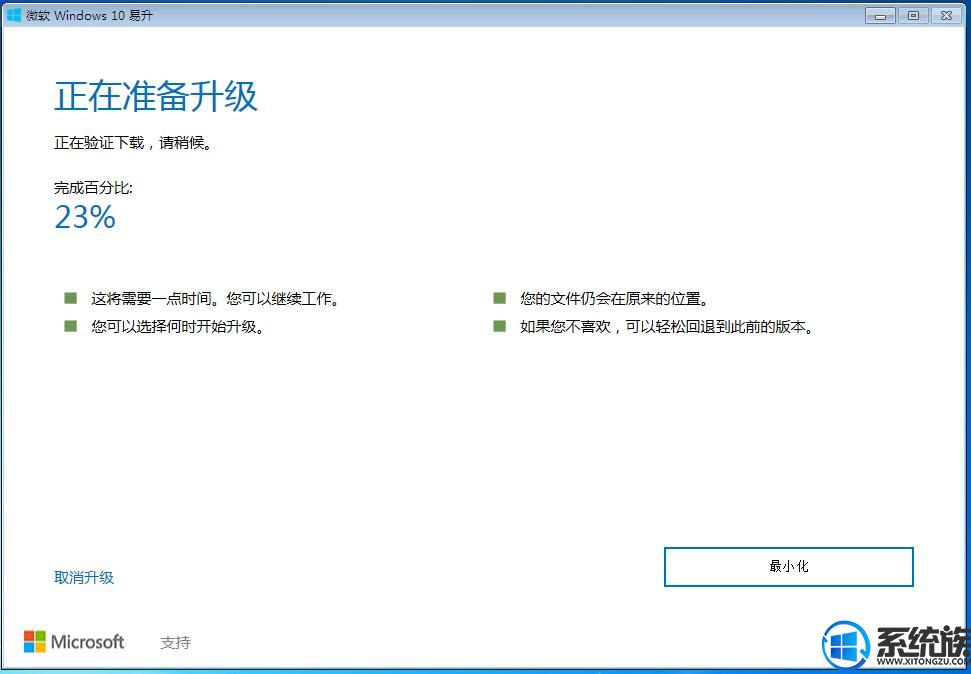The height and width of the screenshot is (674, 971).
Task: Click green bullet beside 如果您不喜欢
Action: click(500, 326)
